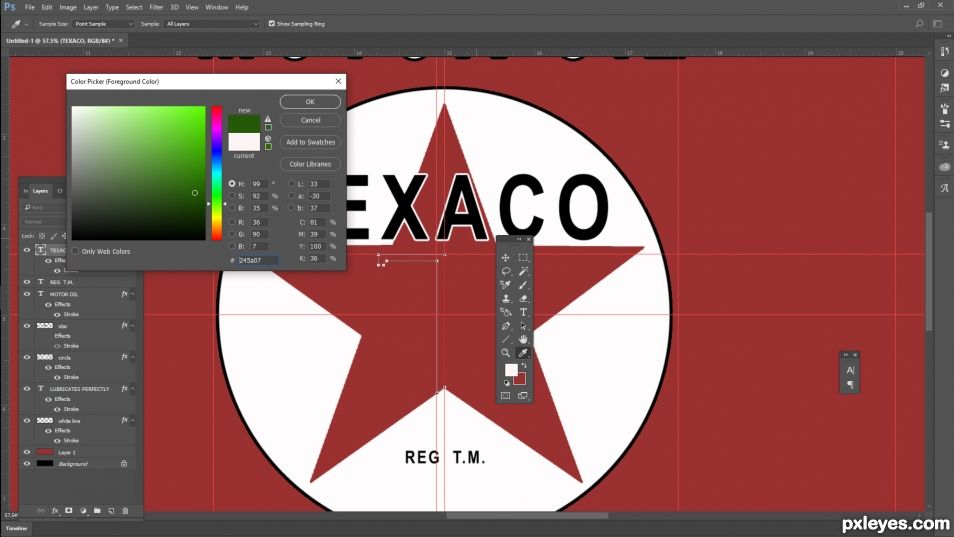Swap foreground and background colors

(524, 366)
